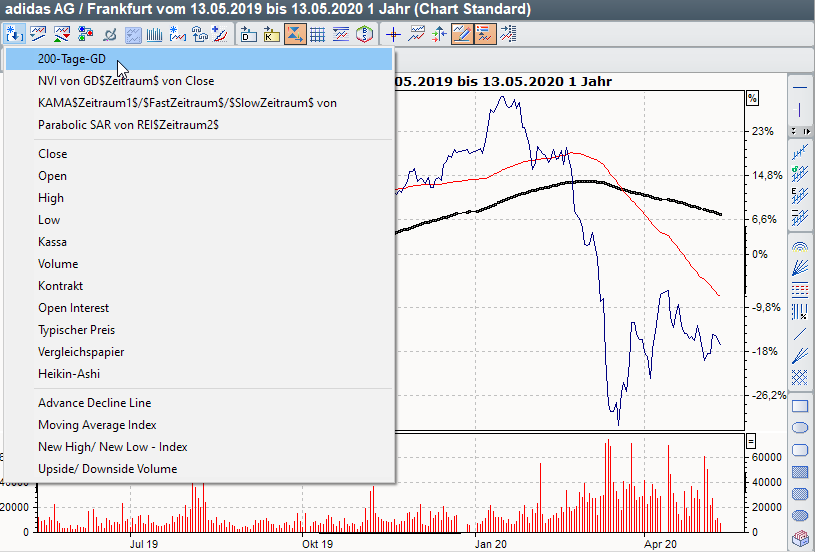Screen dimensions: 815x552
Task: Click the crosshatch grid pattern drawing tool
Action: (x=799, y=377)
